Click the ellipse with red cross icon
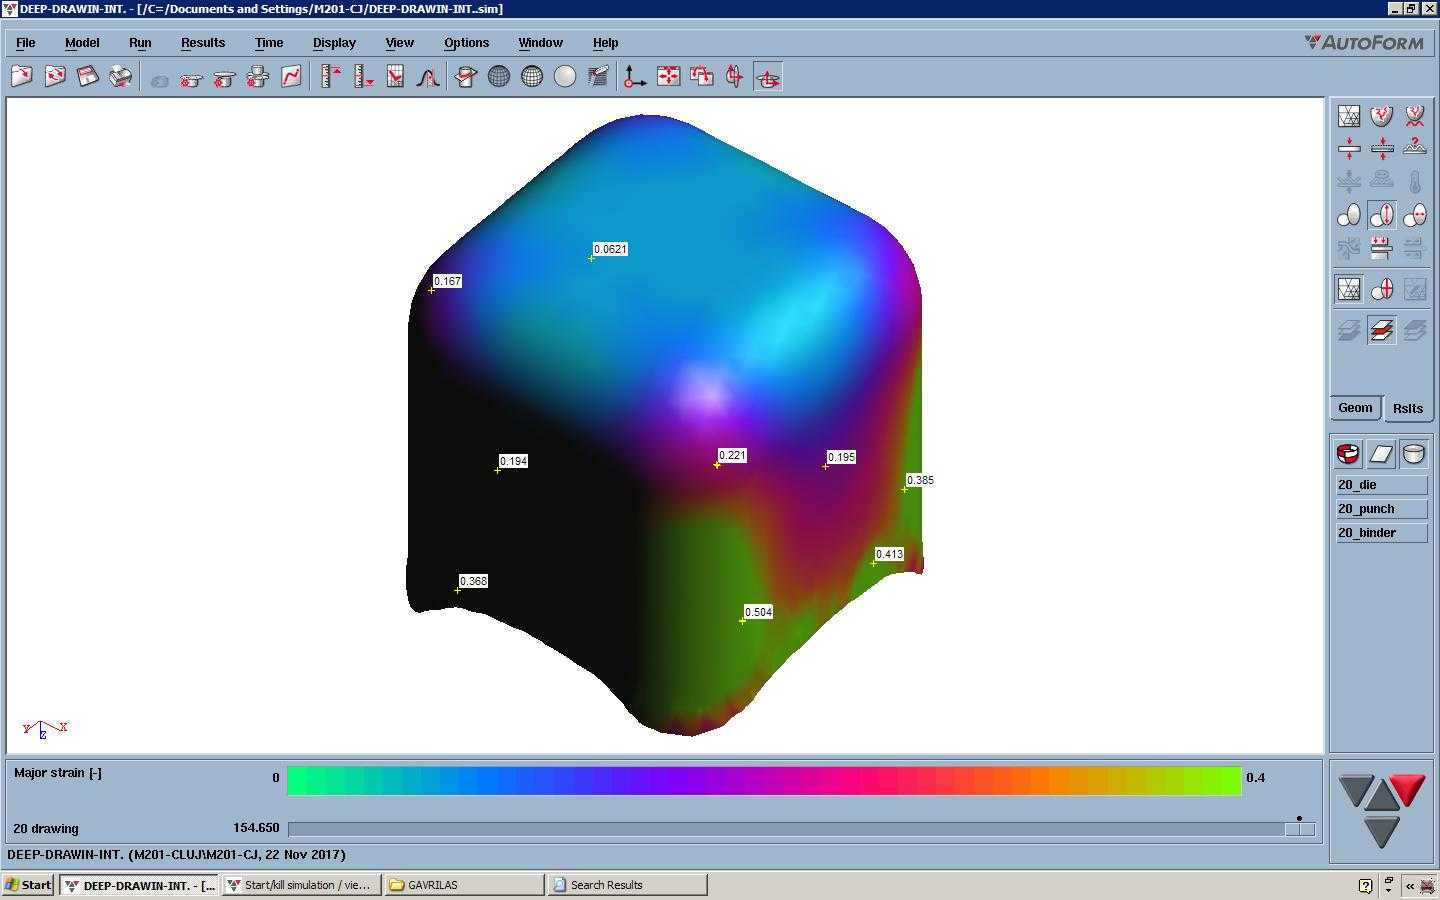Screen dimensions: 1440x900 (x=1382, y=290)
